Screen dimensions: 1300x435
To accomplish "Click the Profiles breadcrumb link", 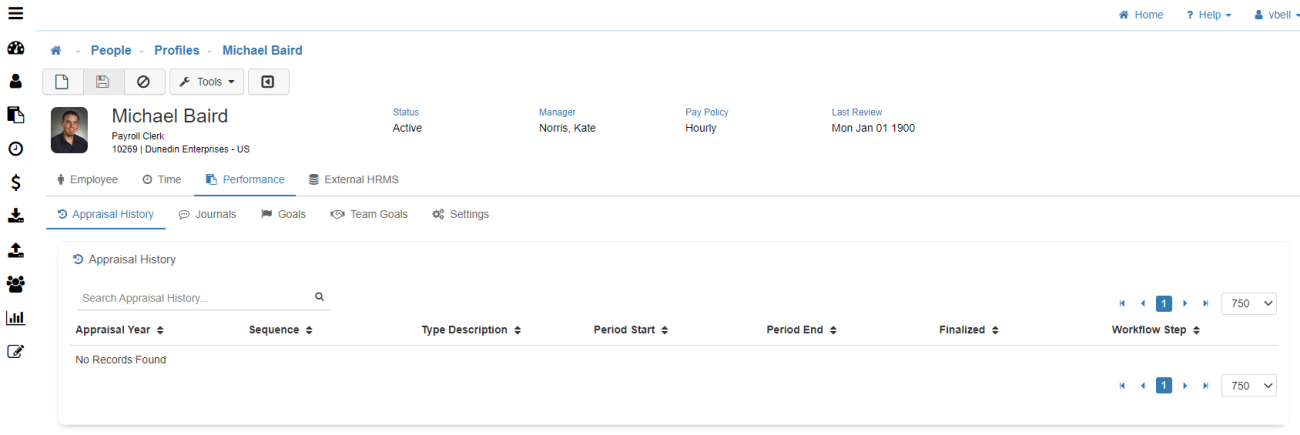I will coord(176,50).
